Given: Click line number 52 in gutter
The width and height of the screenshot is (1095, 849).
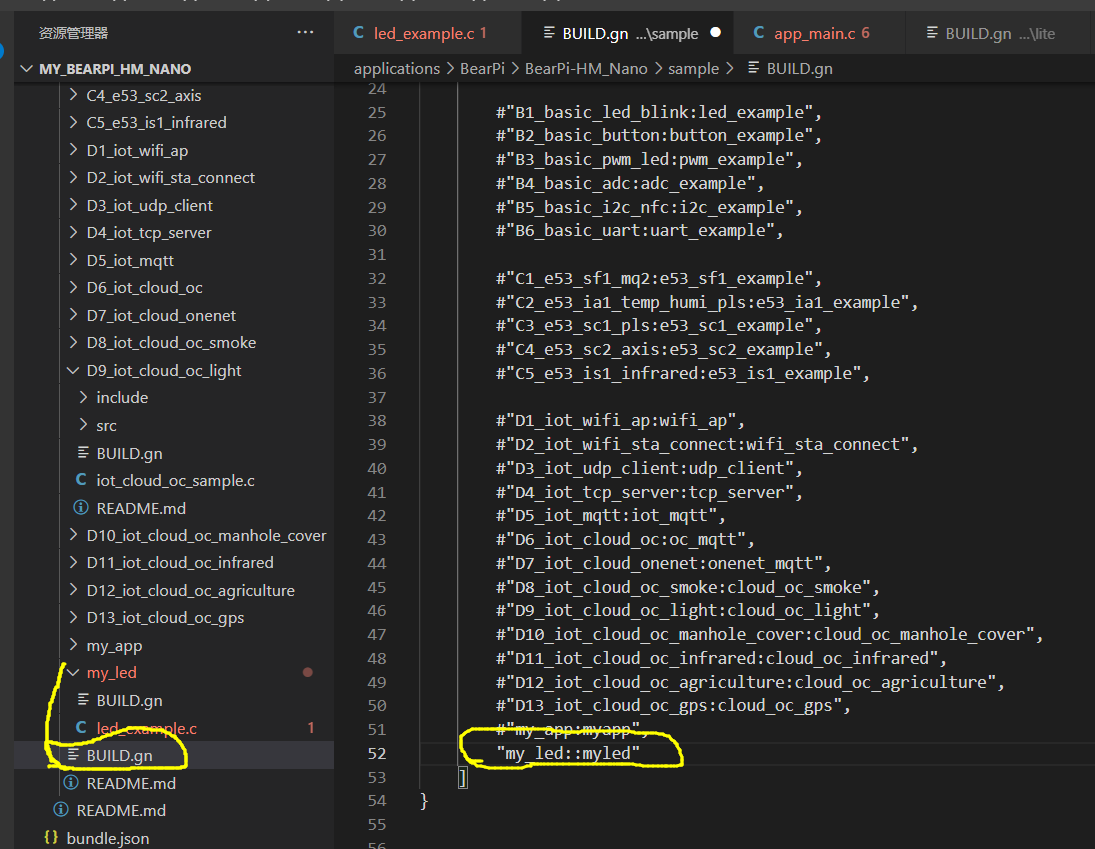Looking at the screenshot, I should [x=377, y=753].
